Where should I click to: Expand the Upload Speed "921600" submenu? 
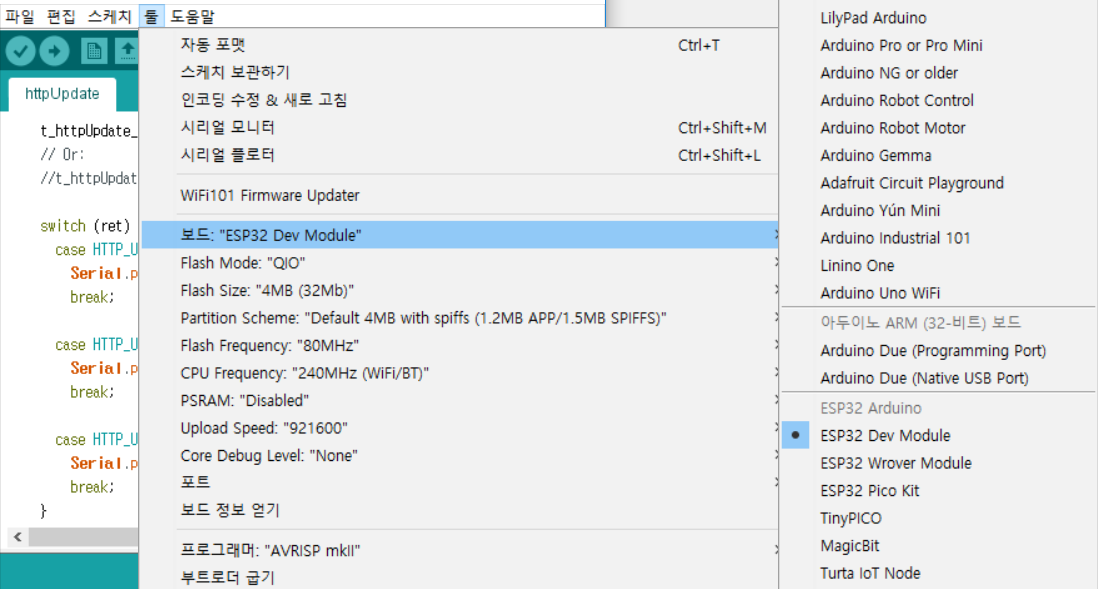[459, 428]
